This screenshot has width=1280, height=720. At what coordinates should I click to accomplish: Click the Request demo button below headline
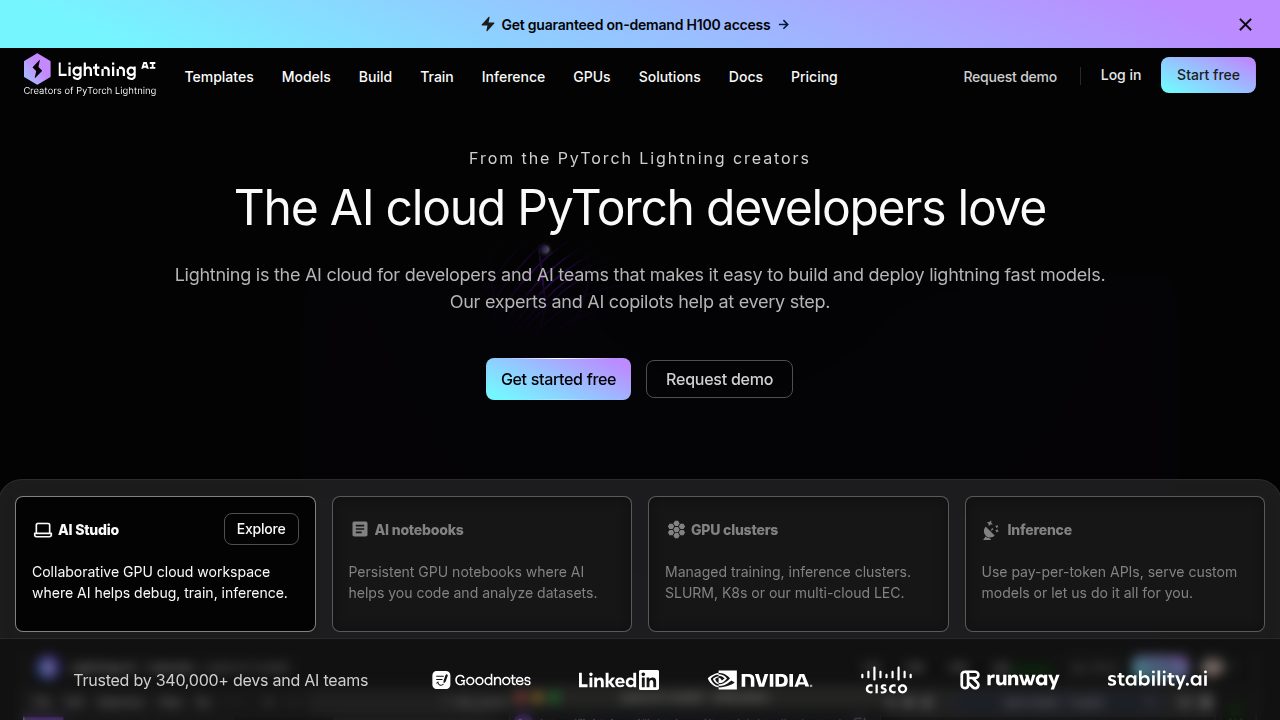pos(719,379)
